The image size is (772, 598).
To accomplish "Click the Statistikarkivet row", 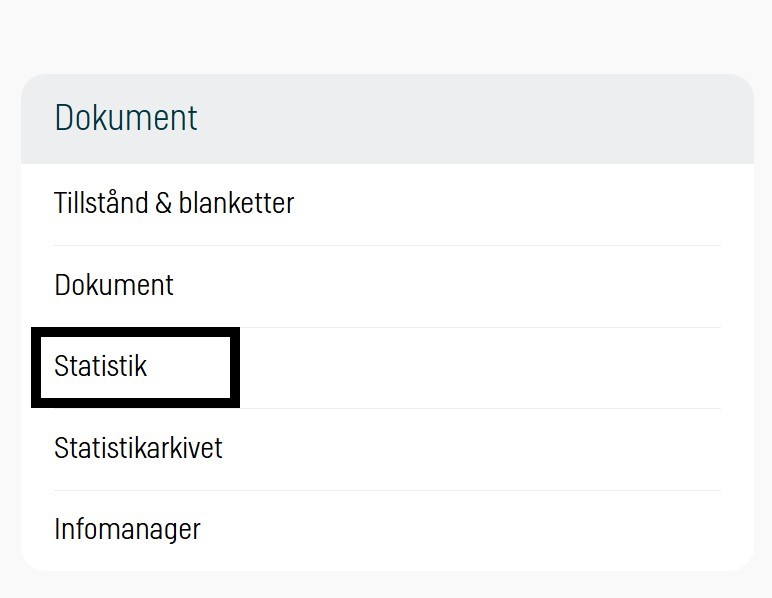I will [138, 448].
